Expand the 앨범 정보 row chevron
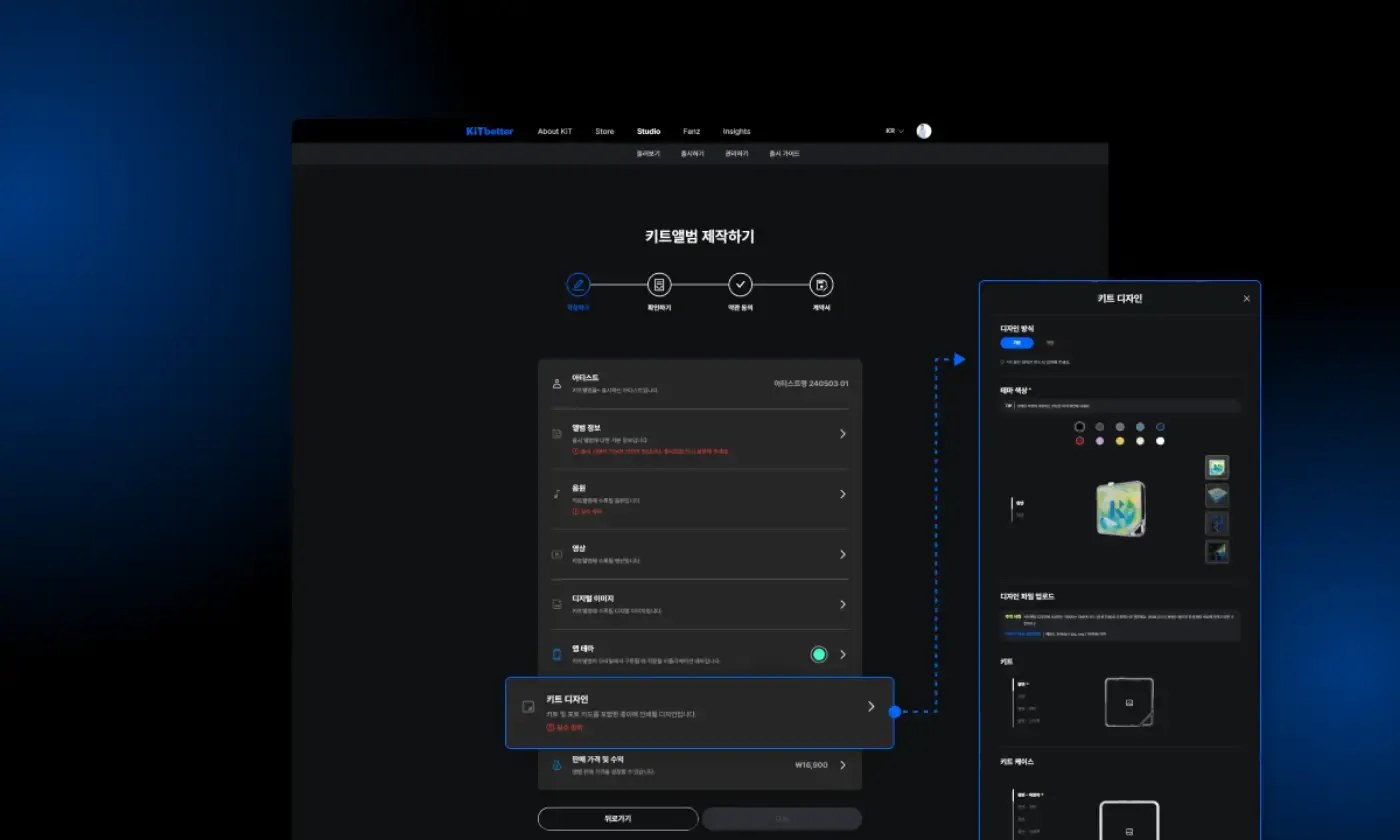Screen dimensions: 1400x840 [x=843, y=434]
